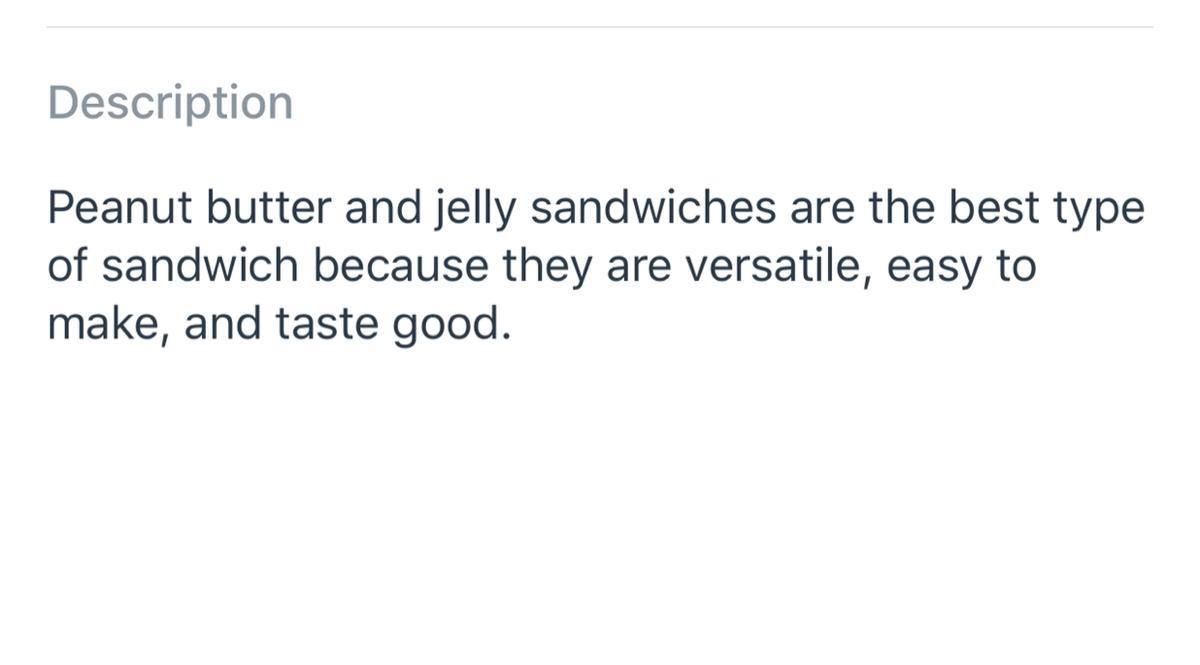This screenshot has width=1200, height=665.
Task: Click the word "and" before "jelly"
Action: (384, 208)
